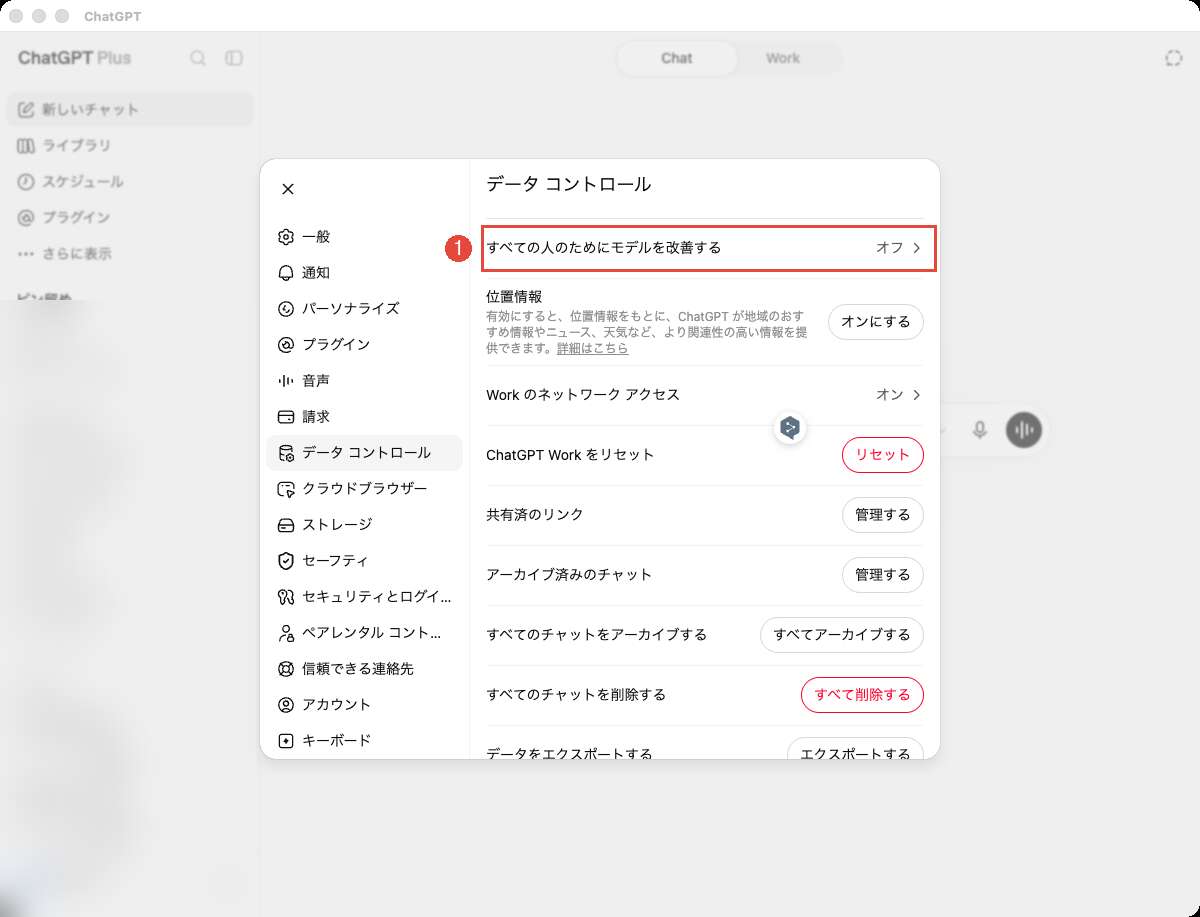Viewport: 1200px width, 917px height.
Task: Click the パーソナライズ icon
Action: 286,309
